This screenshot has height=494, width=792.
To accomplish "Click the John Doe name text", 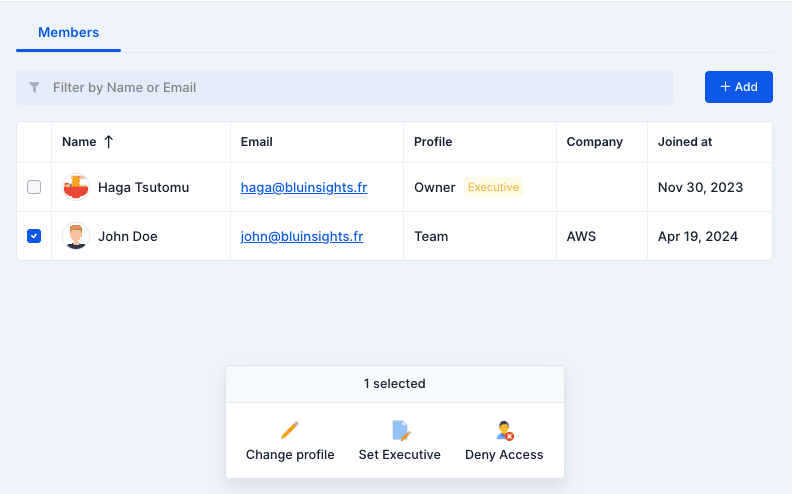I will 128,236.
